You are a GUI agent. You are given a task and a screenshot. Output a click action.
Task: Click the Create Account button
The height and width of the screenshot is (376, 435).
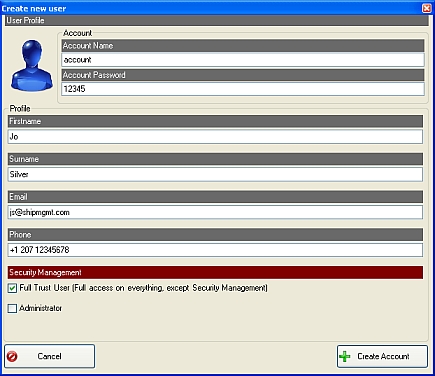coord(382,356)
